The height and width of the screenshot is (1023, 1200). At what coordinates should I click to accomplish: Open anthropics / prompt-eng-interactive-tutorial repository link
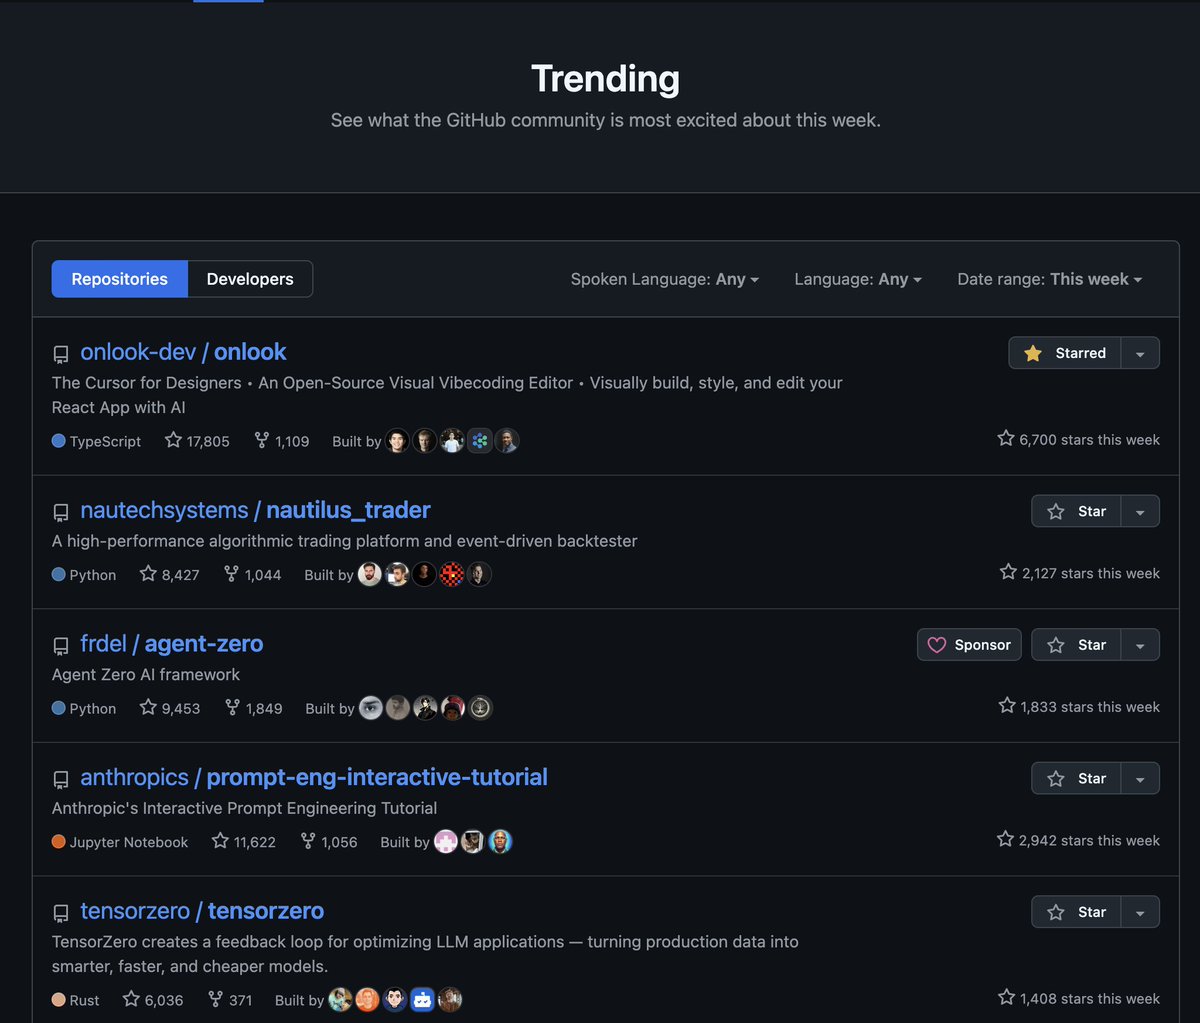pyautogui.click(x=314, y=777)
